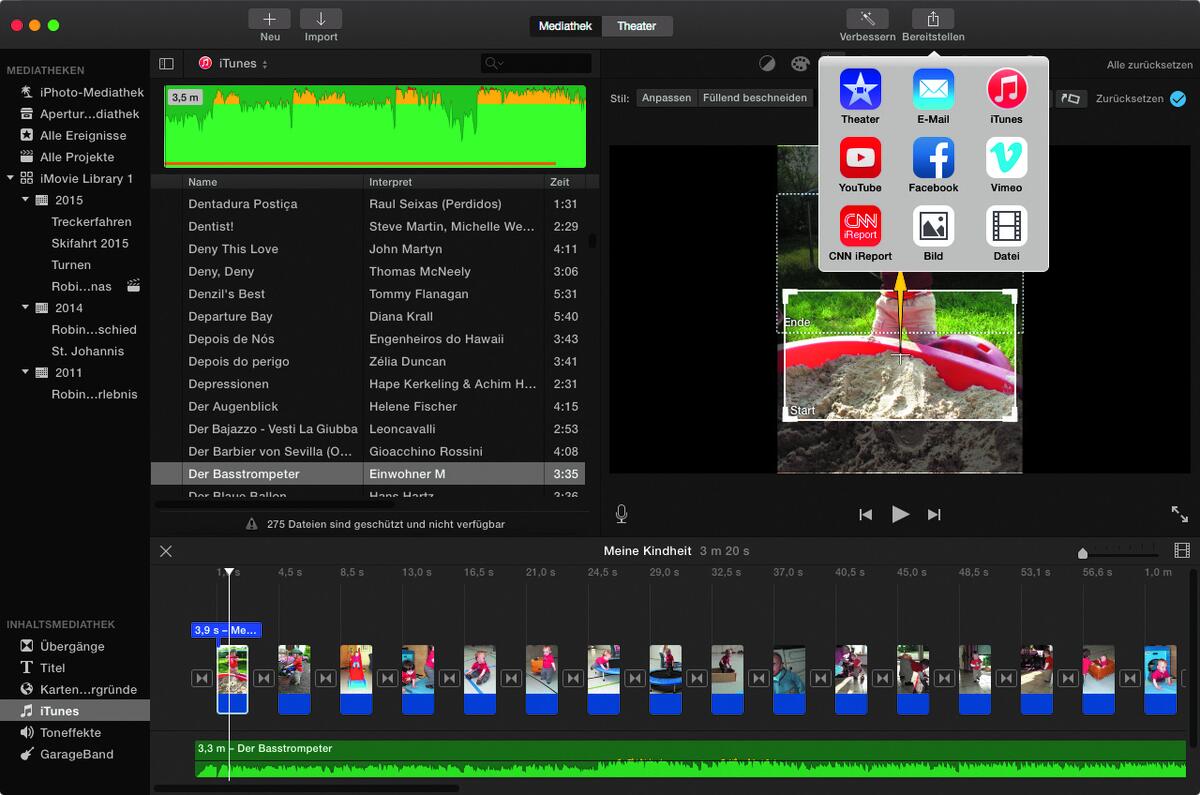Open the Skifahrt 2015 event
1200x795 pixels.
(x=90, y=243)
